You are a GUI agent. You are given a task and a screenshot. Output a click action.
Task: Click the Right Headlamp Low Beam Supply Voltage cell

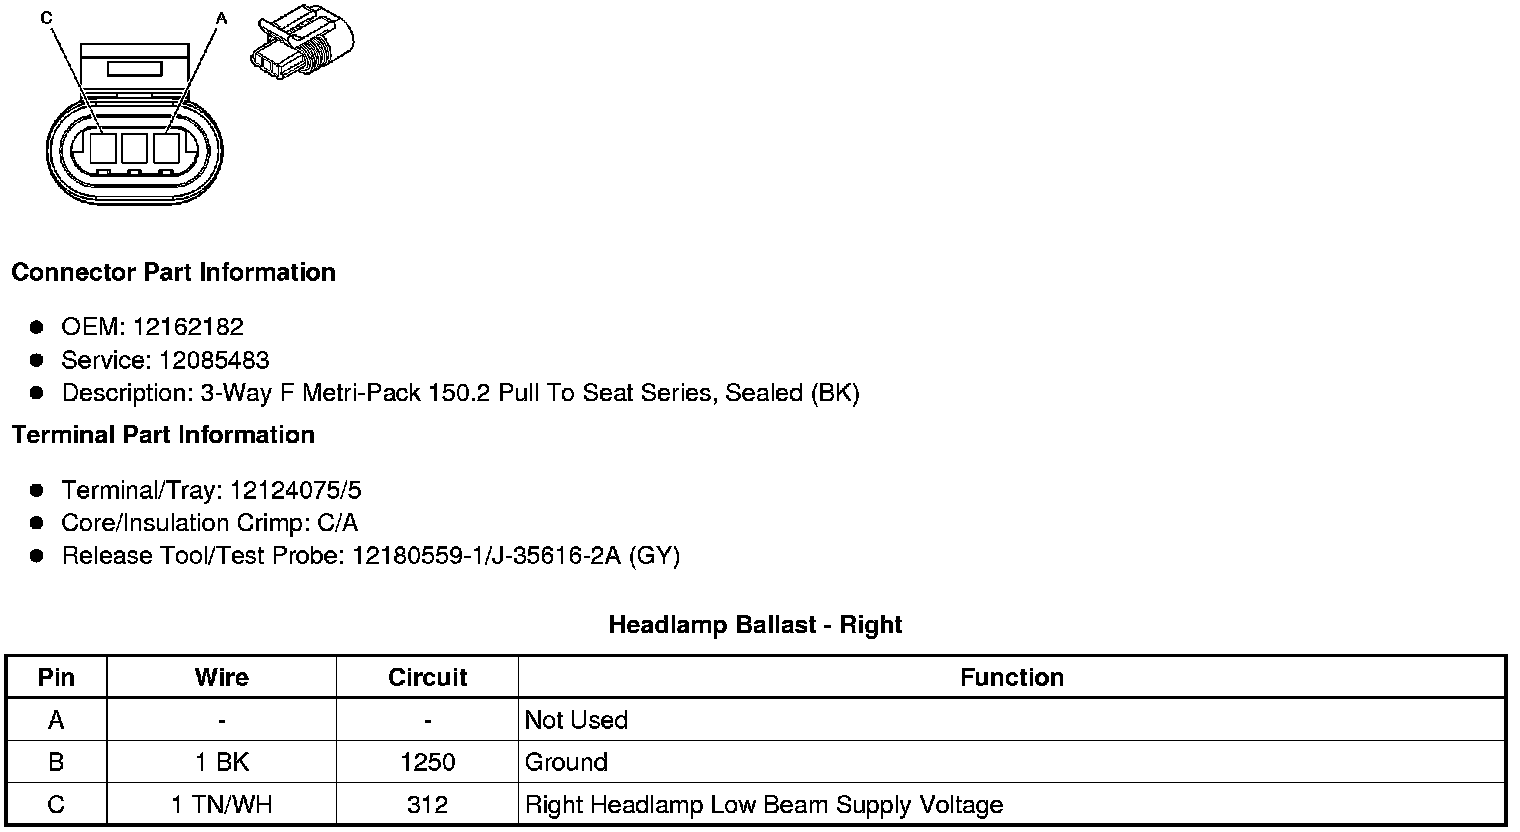pos(763,805)
